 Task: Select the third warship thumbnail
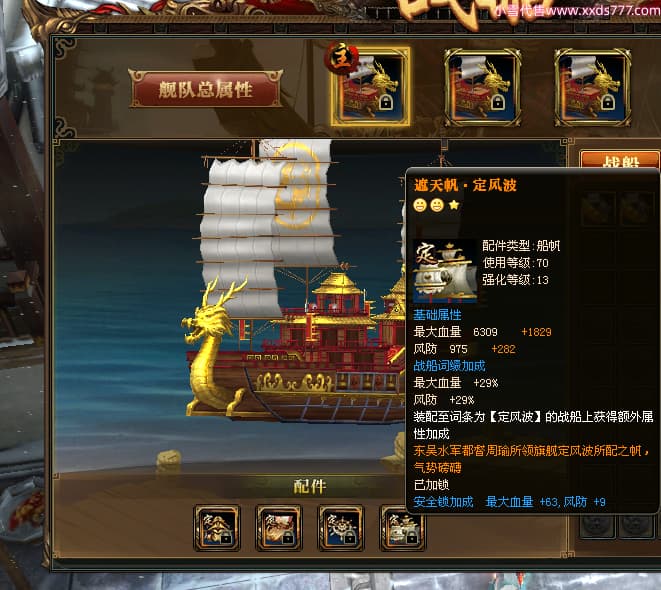pos(593,87)
